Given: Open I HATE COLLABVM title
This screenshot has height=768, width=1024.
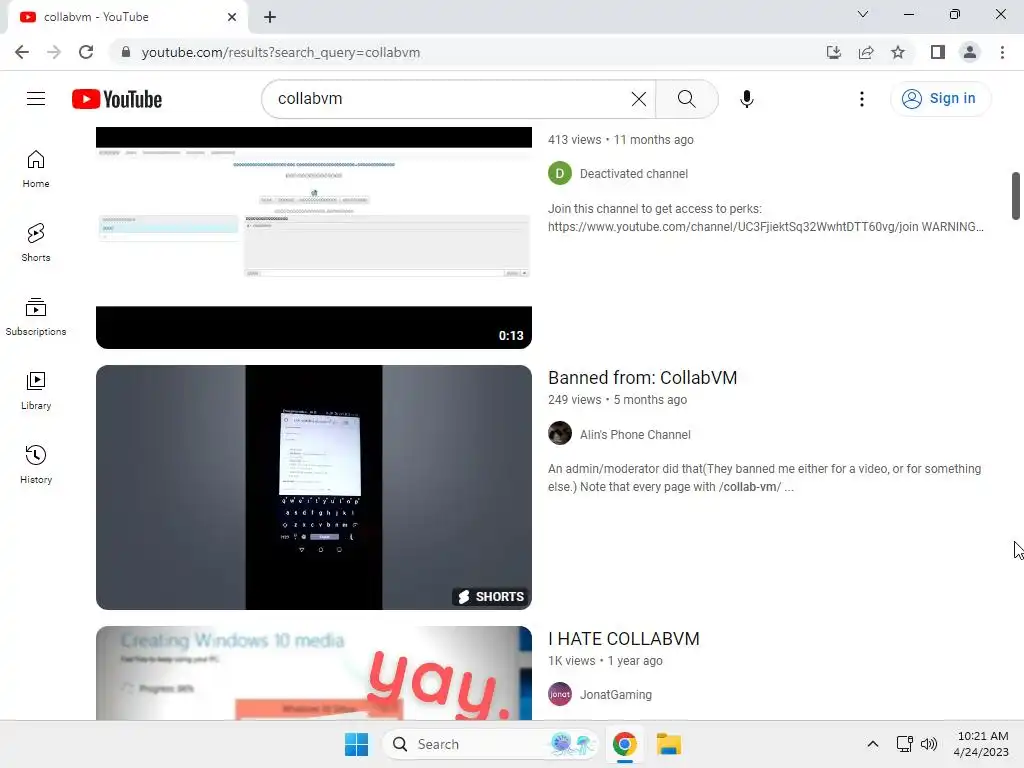Looking at the screenshot, I should pyautogui.click(x=624, y=639).
